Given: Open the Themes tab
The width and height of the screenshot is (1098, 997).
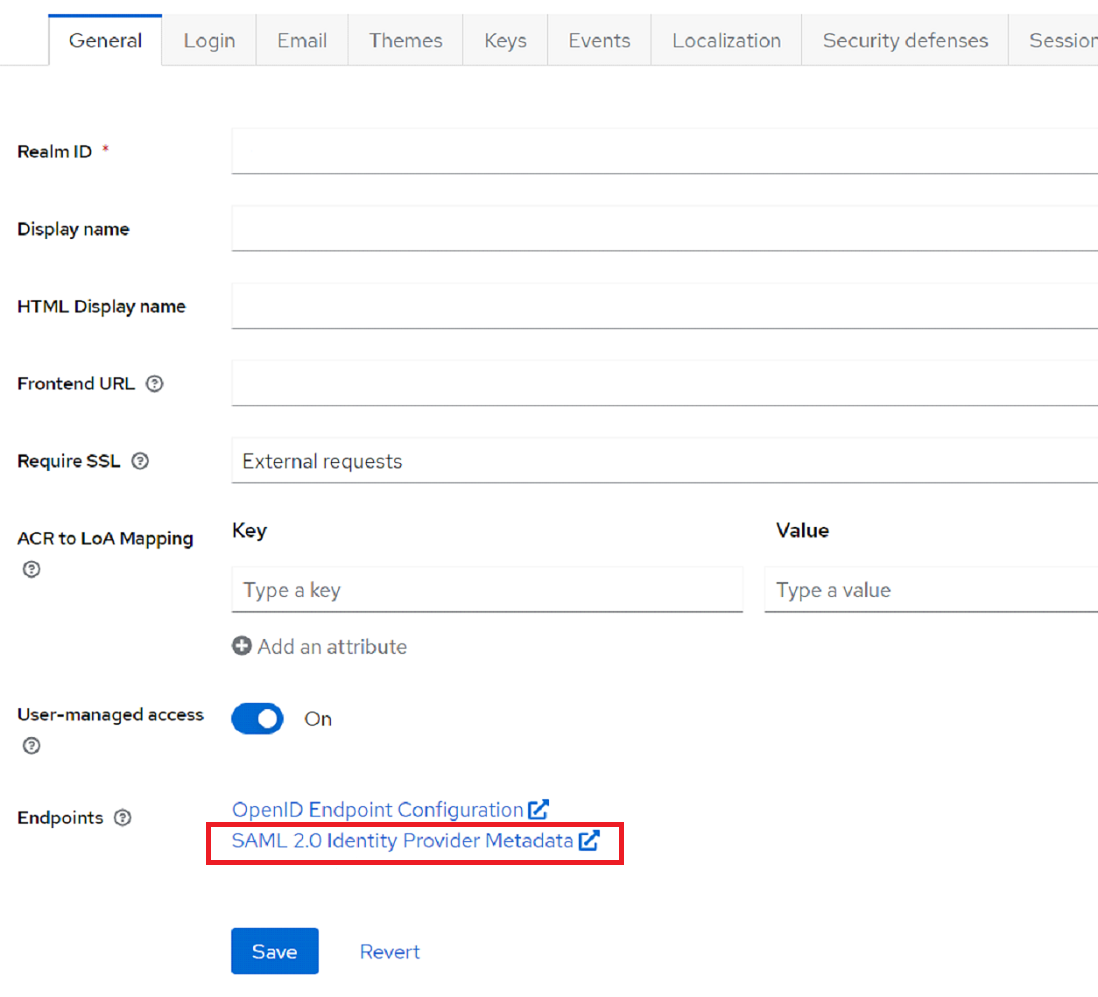Looking at the screenshot, I should (405, 41).
